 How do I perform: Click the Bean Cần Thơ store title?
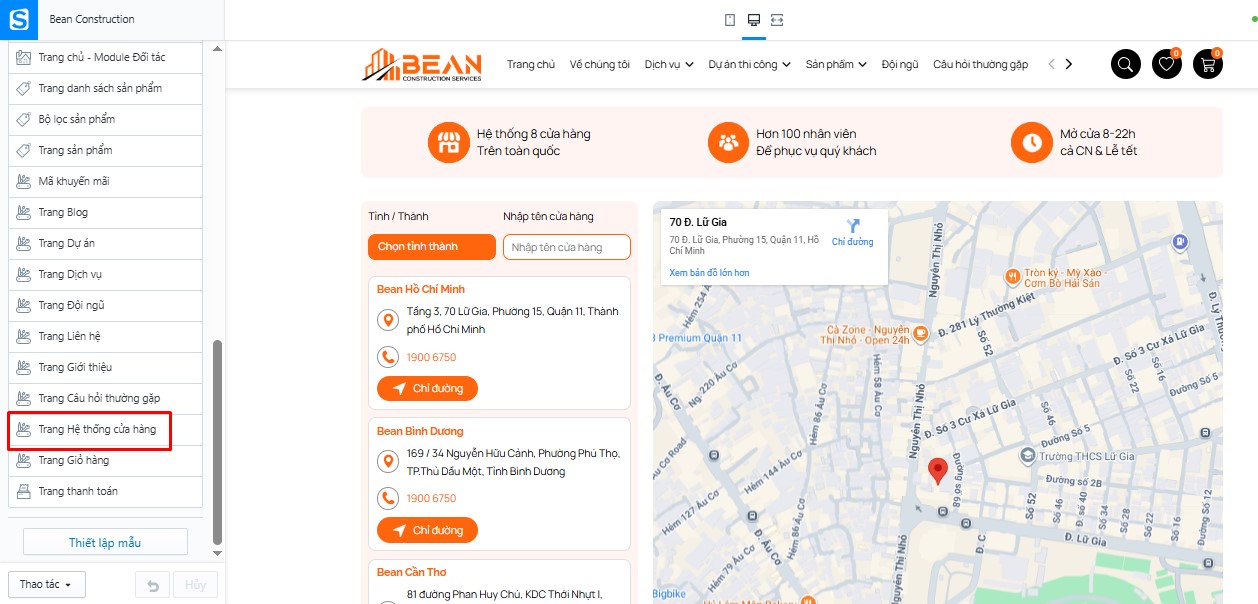click(412, 572)
